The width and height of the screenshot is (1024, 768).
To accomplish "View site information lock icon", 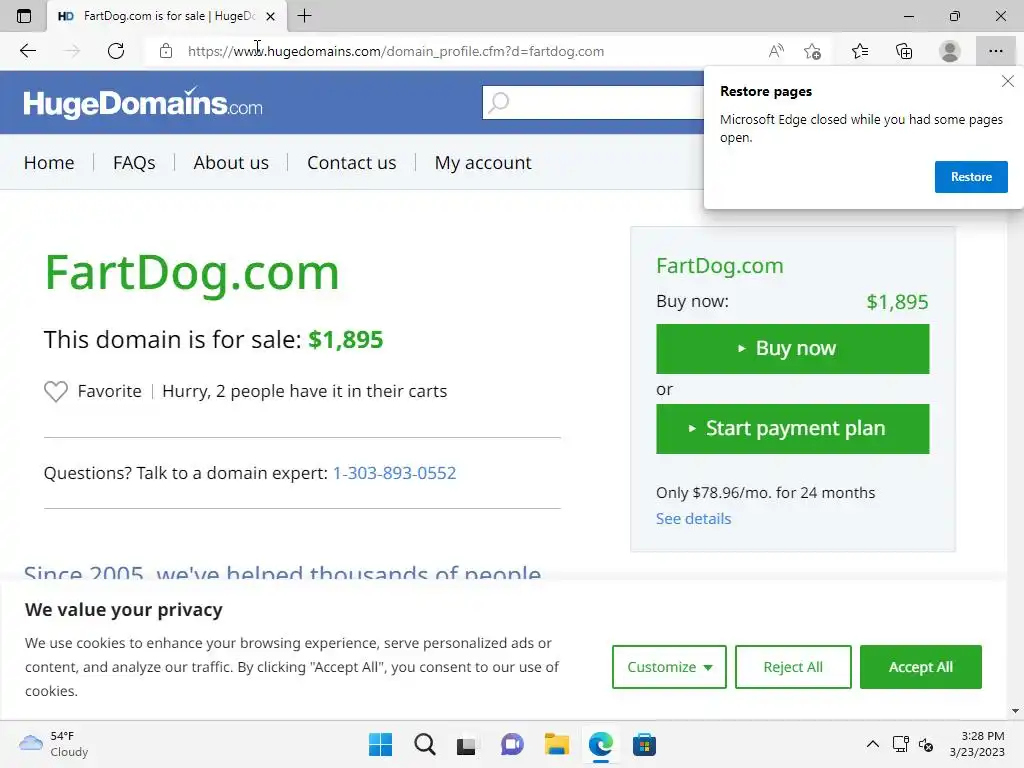I will [166, 51].
